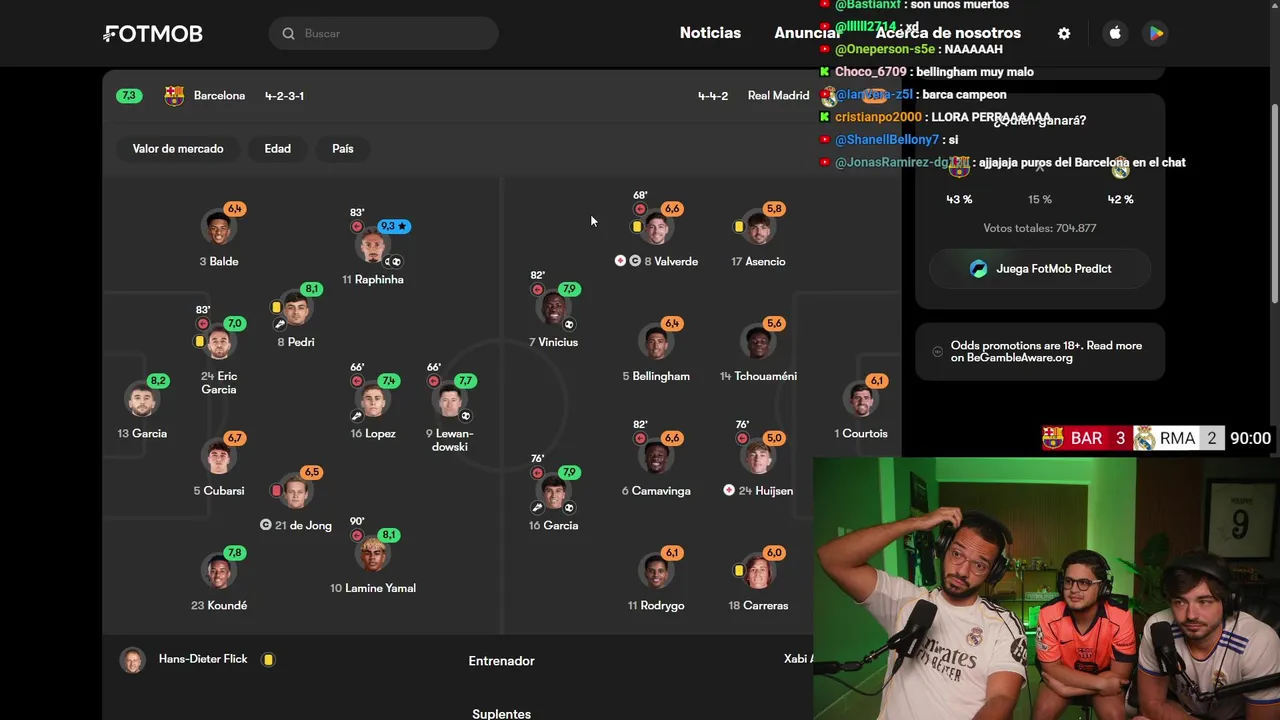The image size is (1280, 720).
Task: Click Valverde's captain badge icon
Action: click(635, 261)
